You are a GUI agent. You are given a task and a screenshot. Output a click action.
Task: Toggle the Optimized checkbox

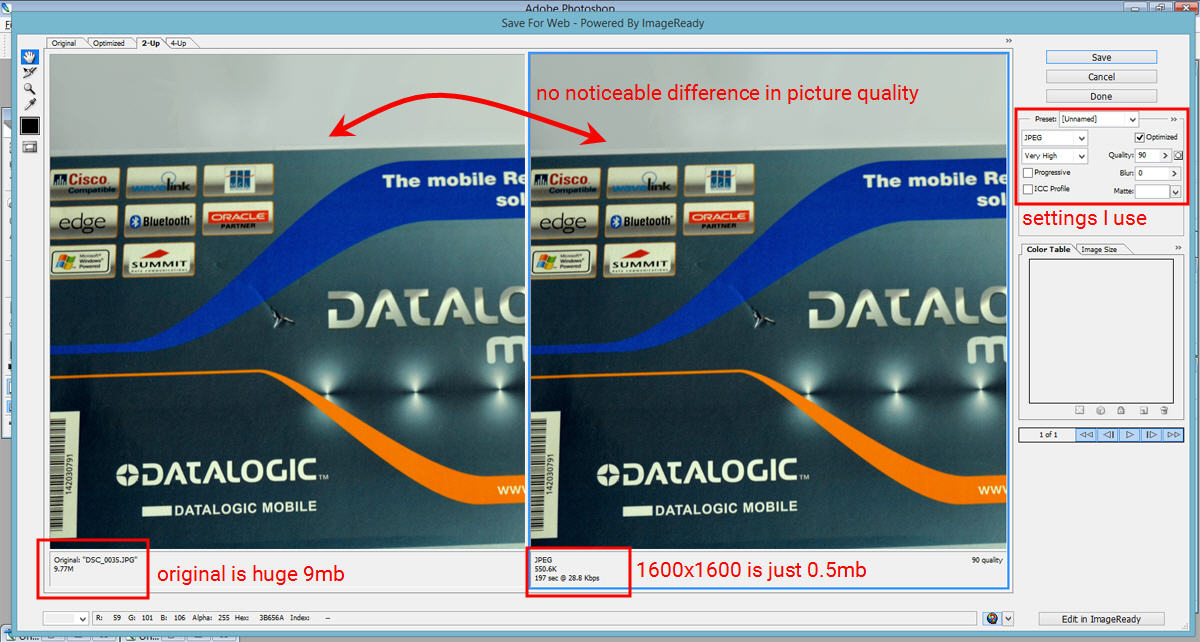pyautogui.click(x=1140, y=137)
